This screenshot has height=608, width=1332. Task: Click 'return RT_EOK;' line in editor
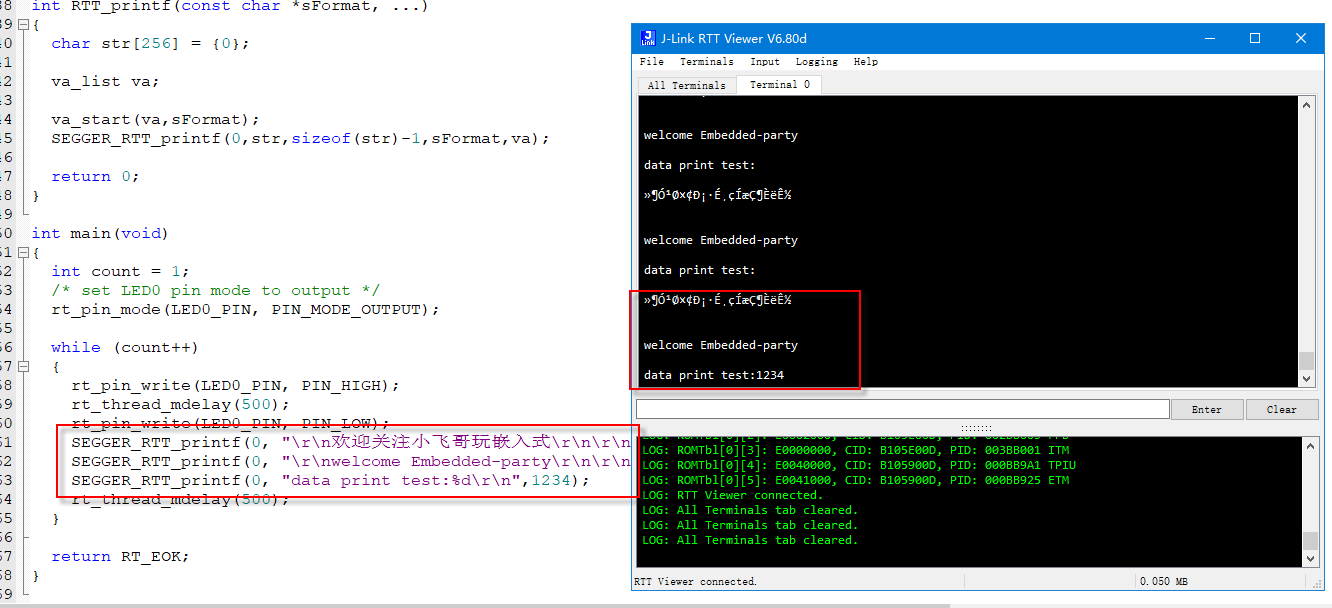click(120, 556)
